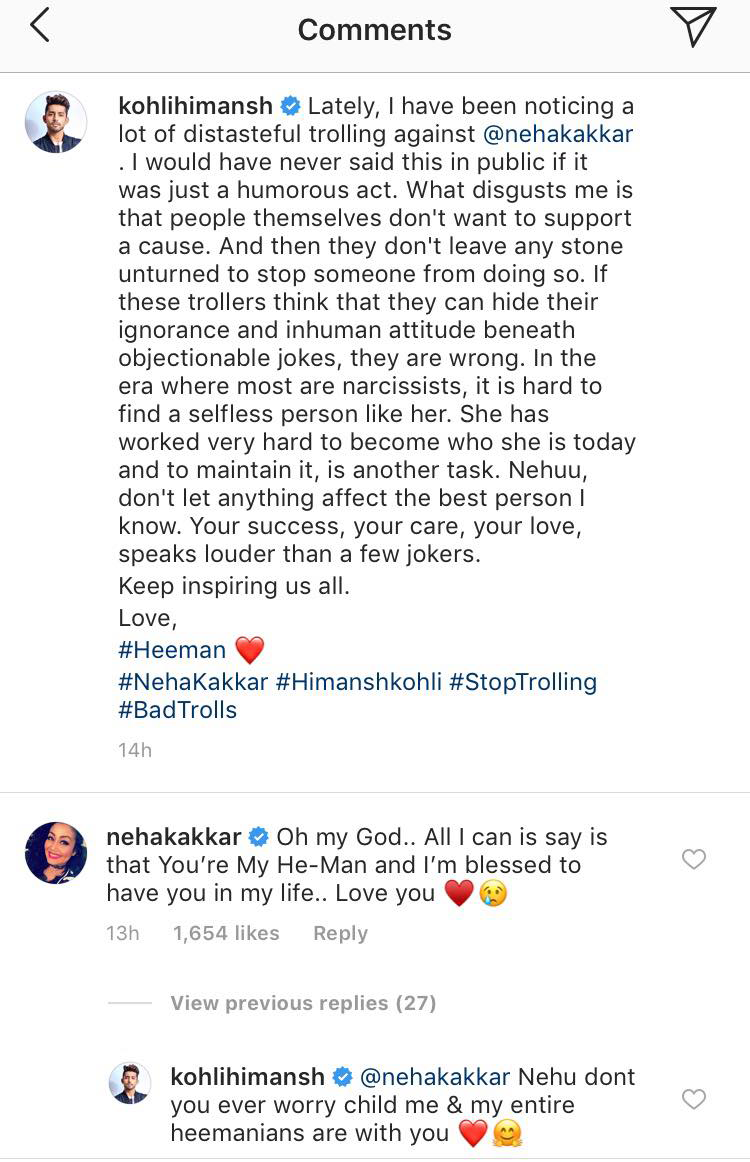Open nehakakkar's profile picture
750x1162 pixels.
[56, 852]
